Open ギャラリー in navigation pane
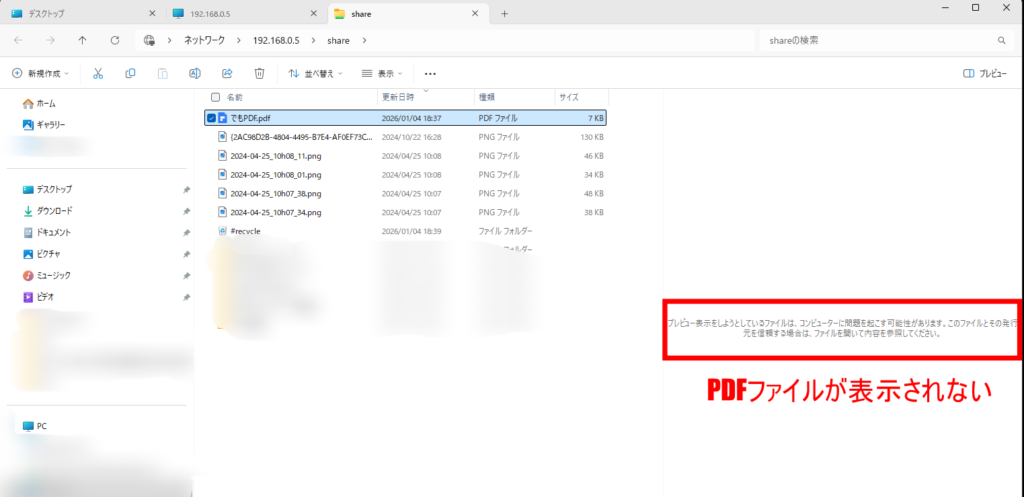This screenshot has height=497, width=1024. pyautogui.click(x=44, y=125)
